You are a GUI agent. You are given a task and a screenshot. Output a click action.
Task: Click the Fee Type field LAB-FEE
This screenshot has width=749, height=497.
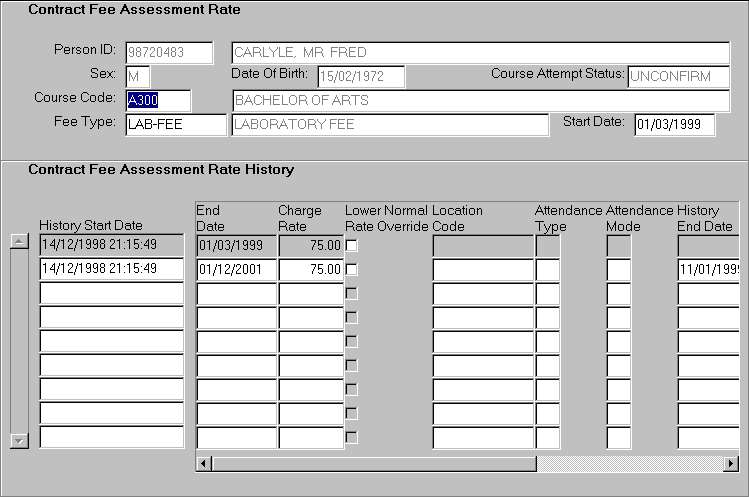(x=175, y=124)
